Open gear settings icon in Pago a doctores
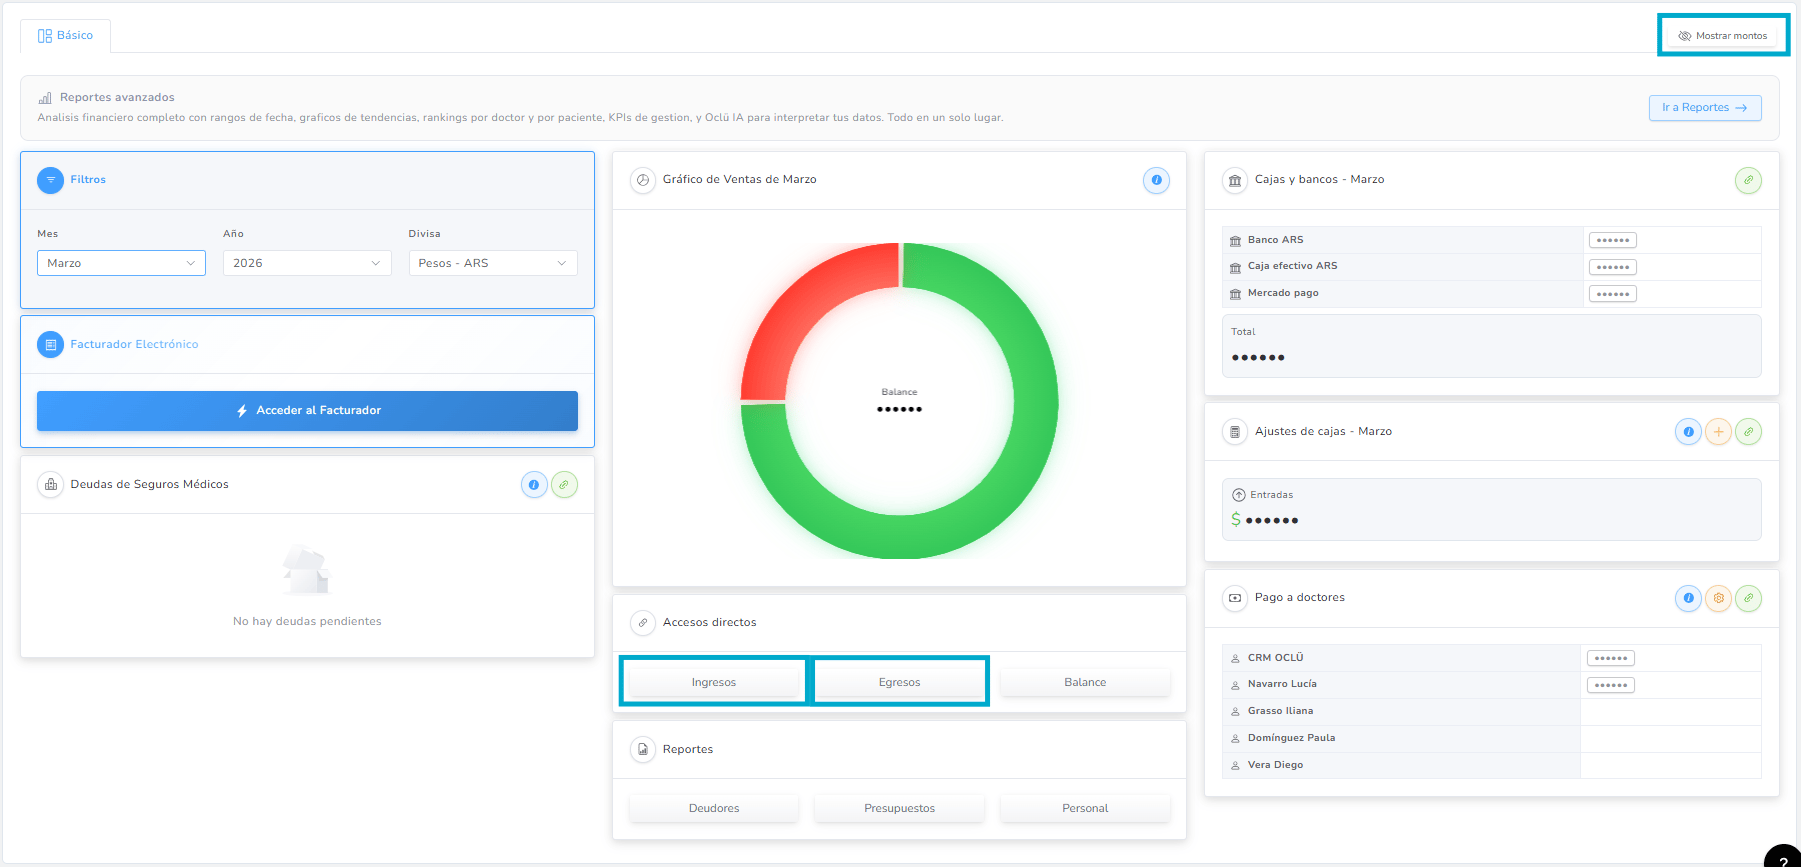Viewport: 1801px width, 867px height. click(x=1718, y=598)
